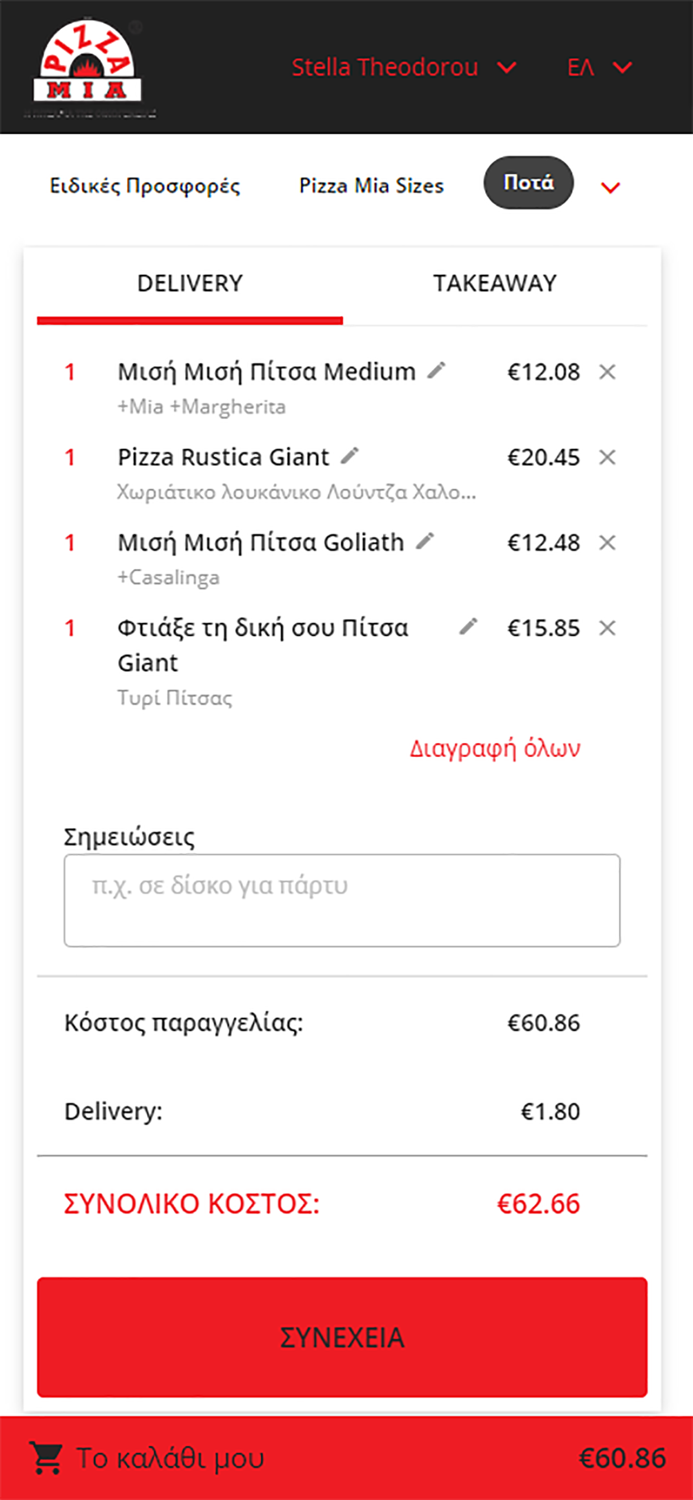
Task: Open the Ειδικές Προσφορές category
Action: 145,186
